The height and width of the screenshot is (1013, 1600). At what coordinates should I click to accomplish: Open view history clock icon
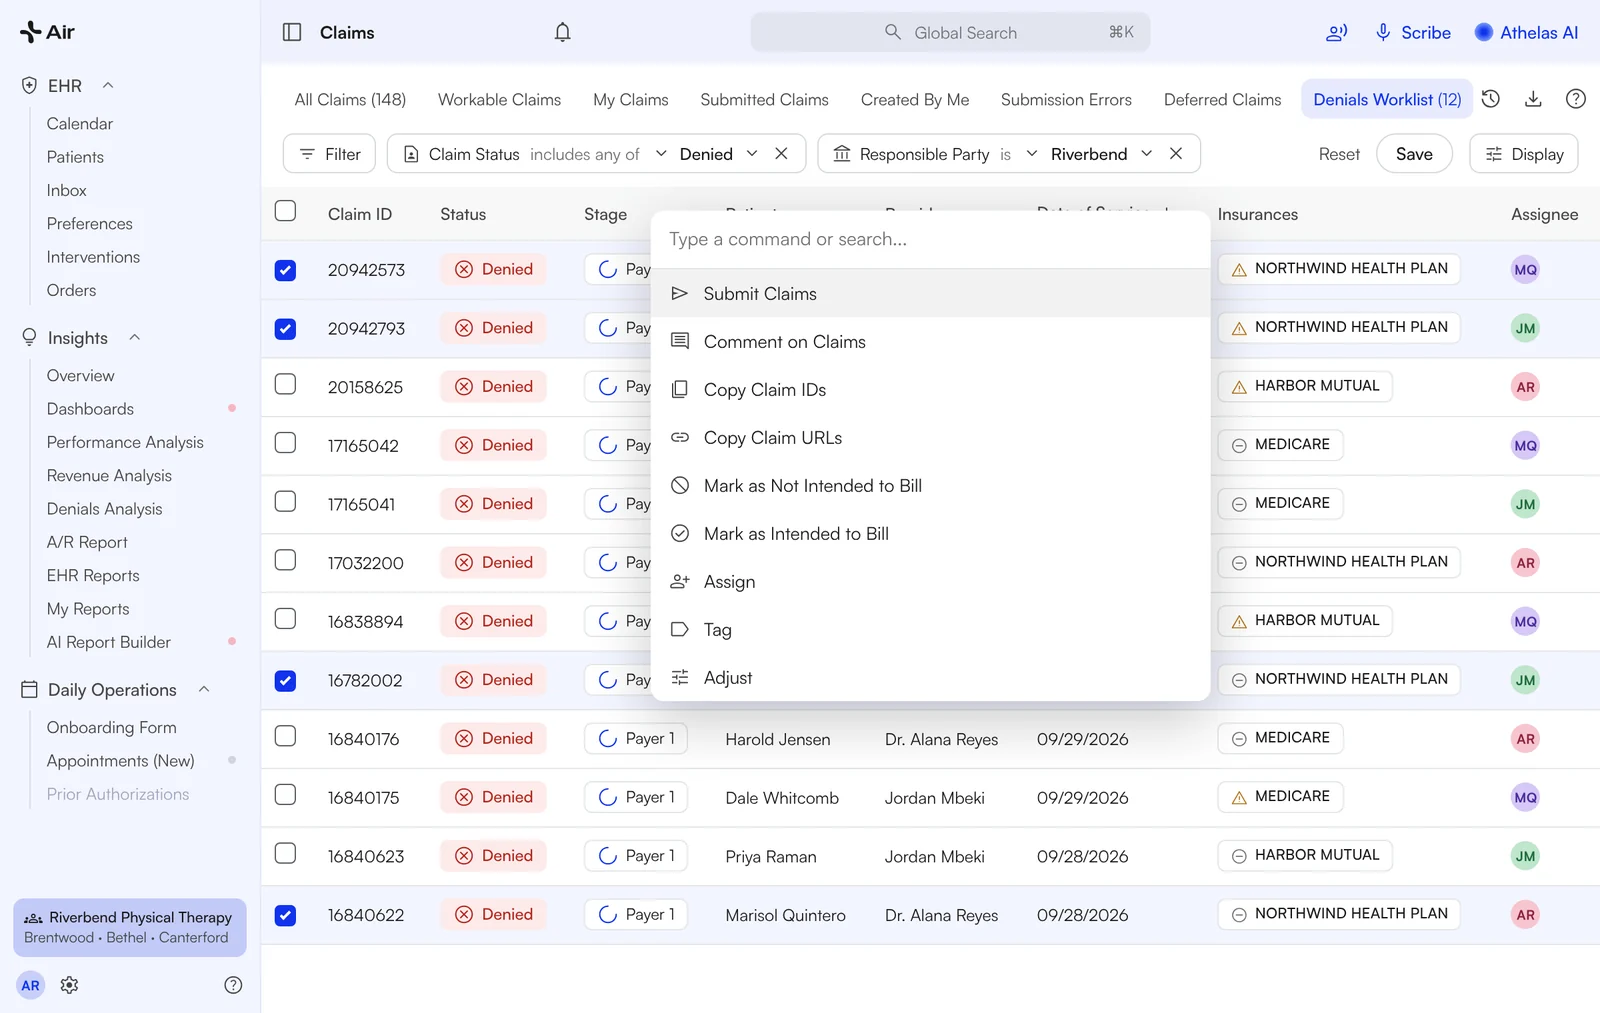1491,99
